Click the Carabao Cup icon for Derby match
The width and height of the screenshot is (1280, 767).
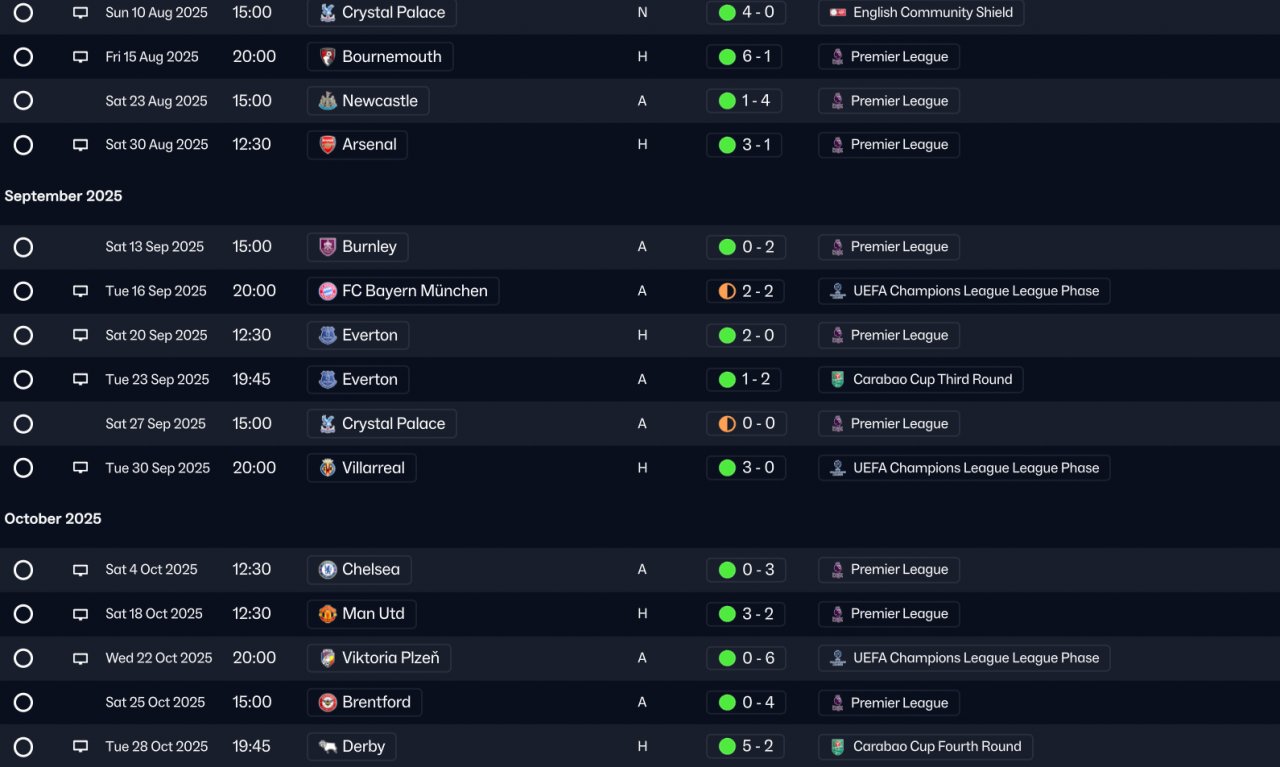837,747
